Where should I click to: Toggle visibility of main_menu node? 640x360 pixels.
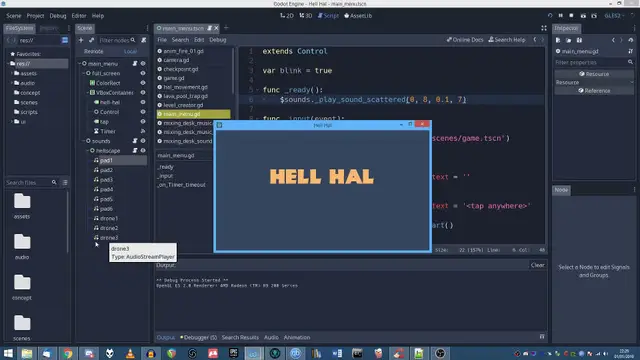[x=143, y=64]
